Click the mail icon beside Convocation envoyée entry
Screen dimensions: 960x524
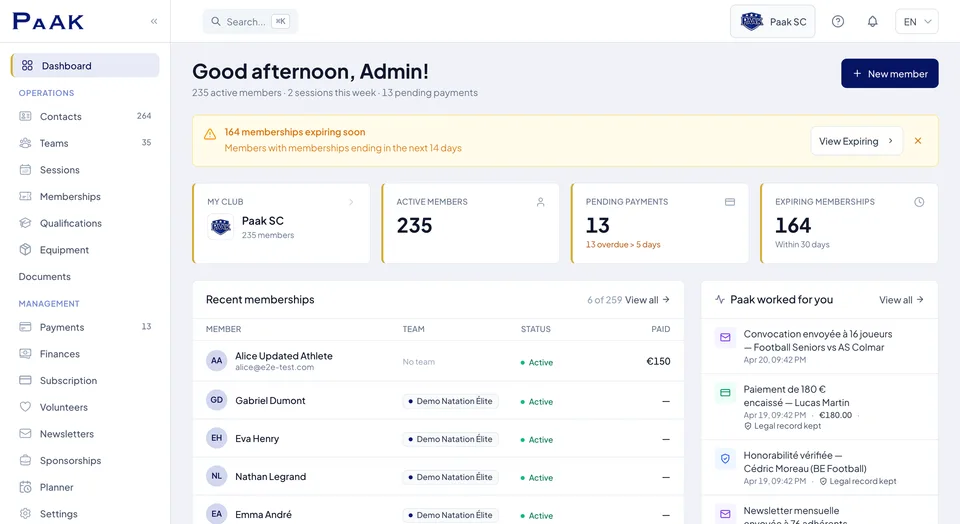[725, 337]
